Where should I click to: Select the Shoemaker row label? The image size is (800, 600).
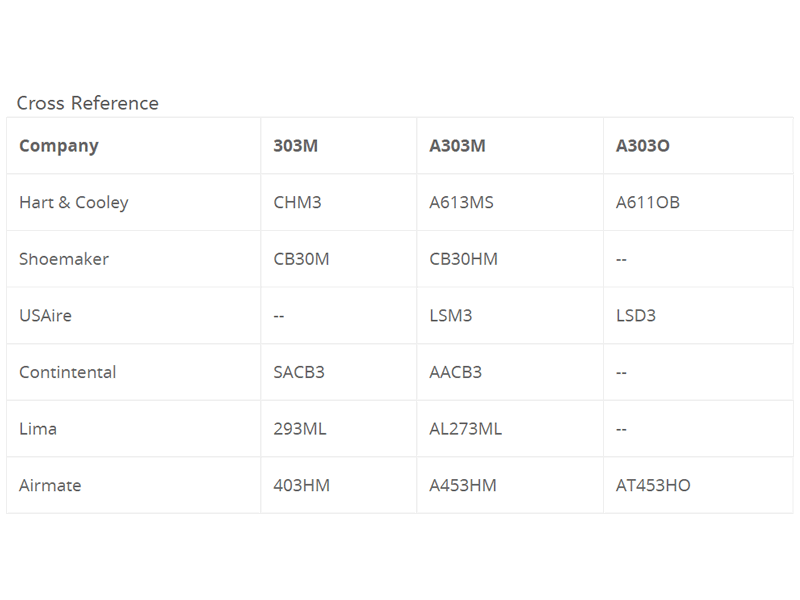click(64, 259)
